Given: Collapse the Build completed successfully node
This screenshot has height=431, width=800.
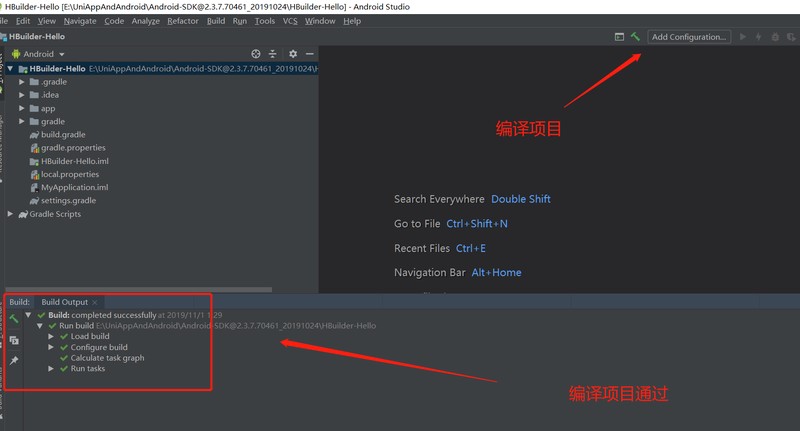Looking at the screenshot, I should coord(28,315).
